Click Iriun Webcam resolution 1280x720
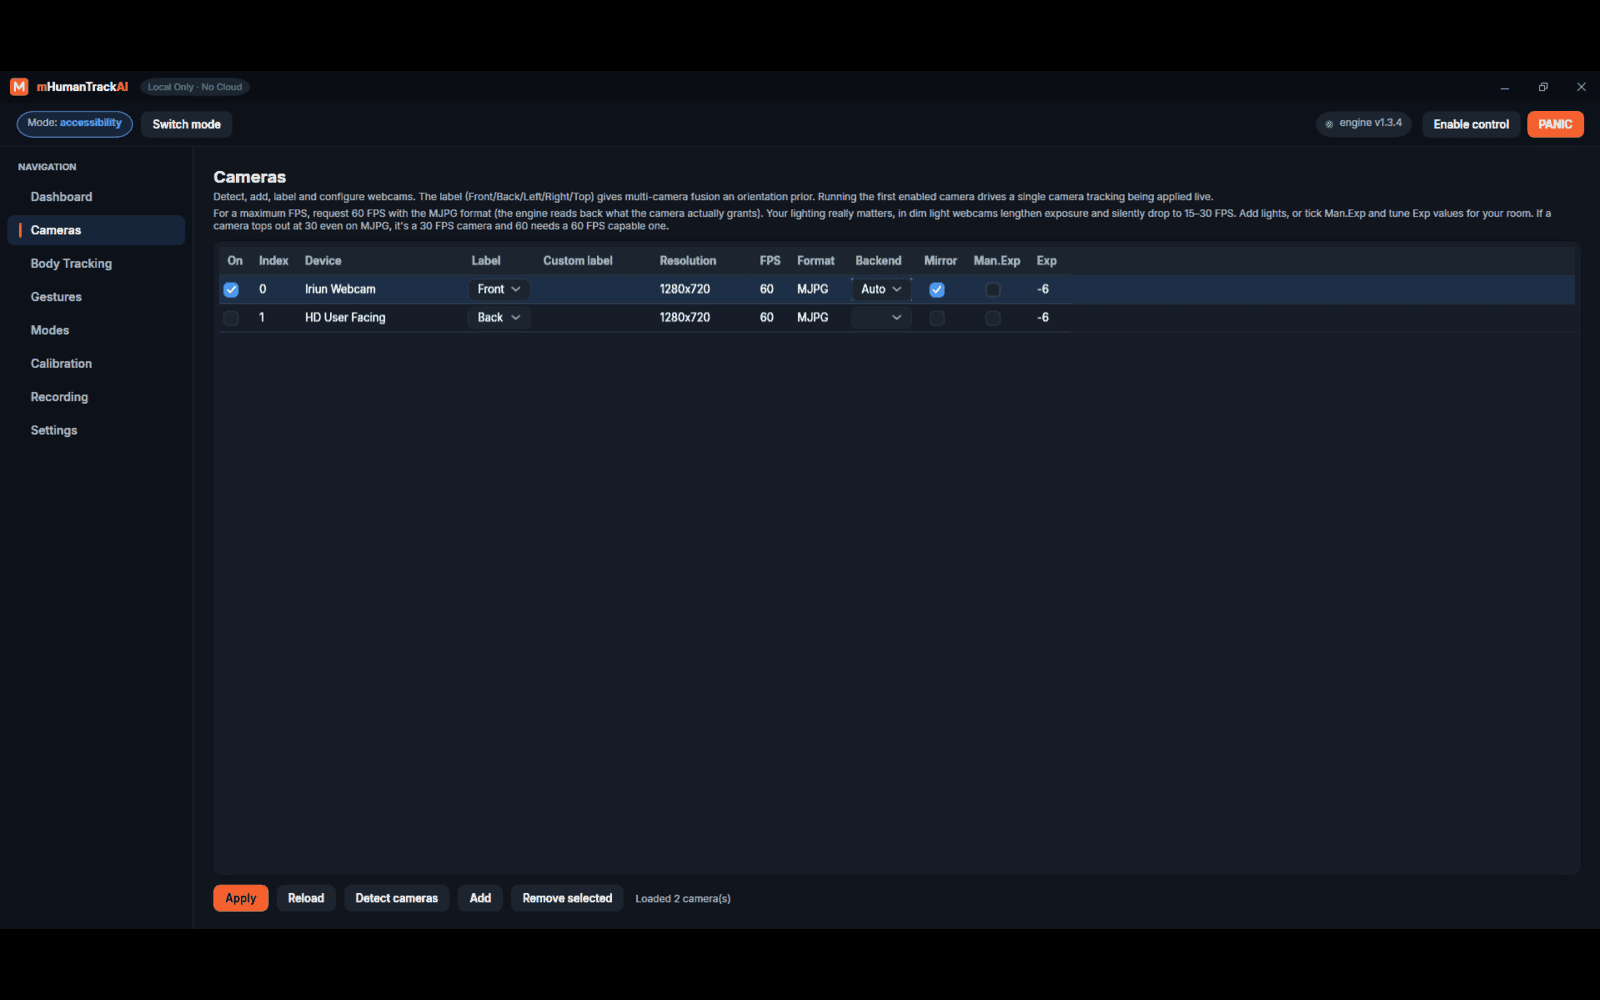 click(685, 289)
